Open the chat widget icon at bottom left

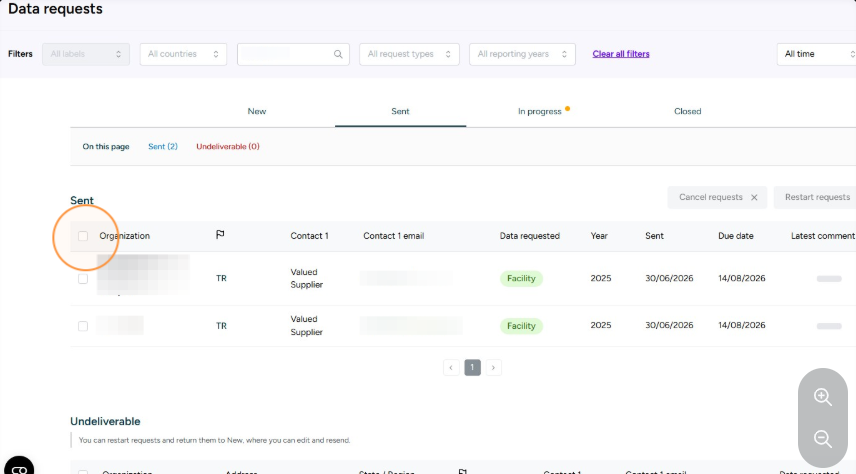[x=19, y=469]
